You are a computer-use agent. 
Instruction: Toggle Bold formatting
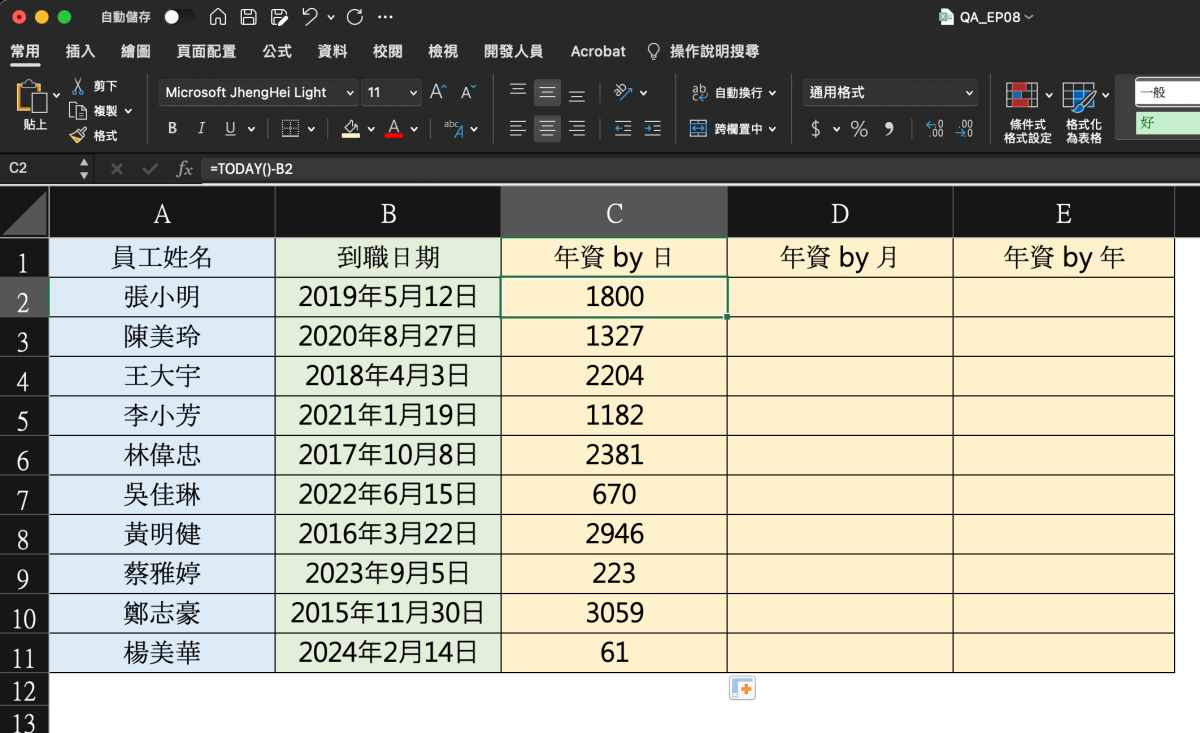coord(172,128)
